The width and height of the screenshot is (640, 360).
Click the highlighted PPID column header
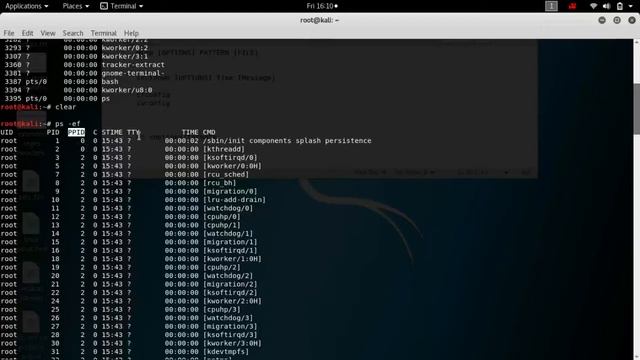[x=76, y=132]
